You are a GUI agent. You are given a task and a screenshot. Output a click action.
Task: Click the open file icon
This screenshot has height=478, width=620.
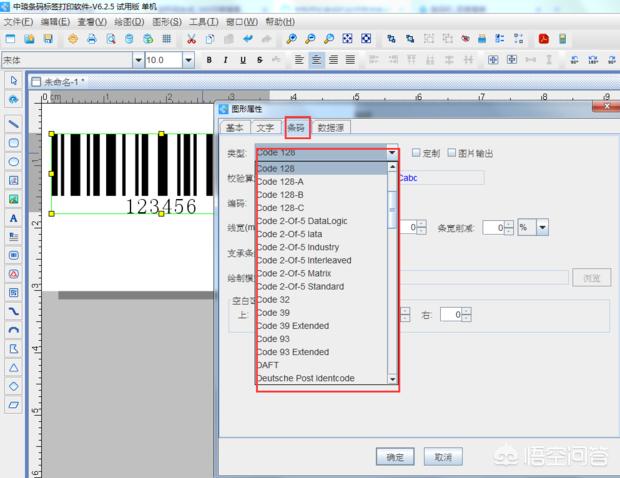pyautogui.click(x=29, y=39)
